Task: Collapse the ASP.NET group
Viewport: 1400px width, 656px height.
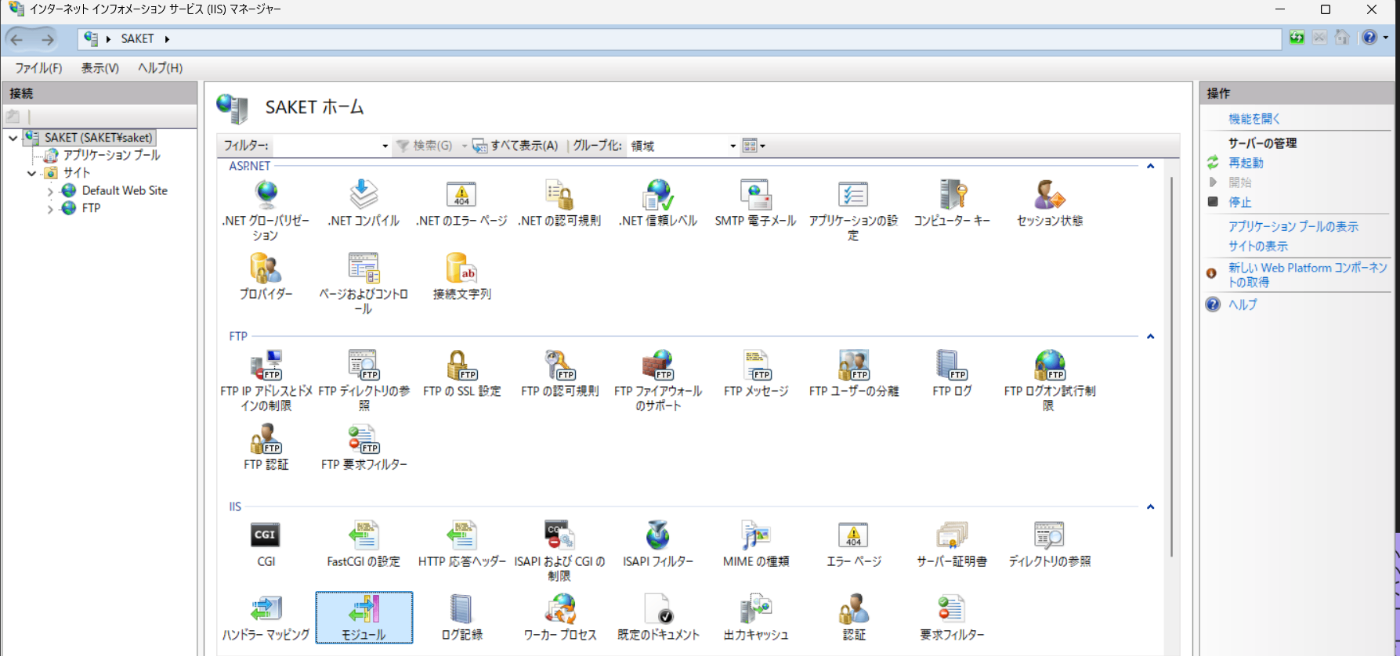Action: pyautogui.click(x=1150, y=166)
